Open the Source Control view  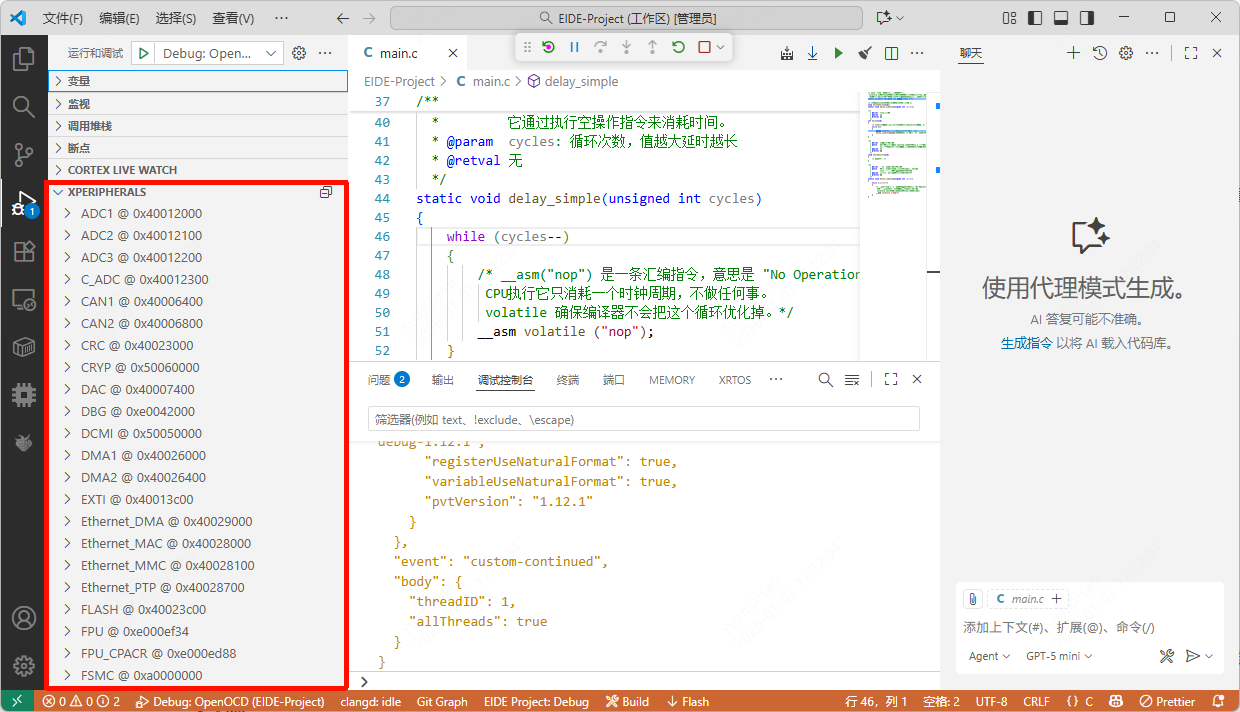coord(24,154)
